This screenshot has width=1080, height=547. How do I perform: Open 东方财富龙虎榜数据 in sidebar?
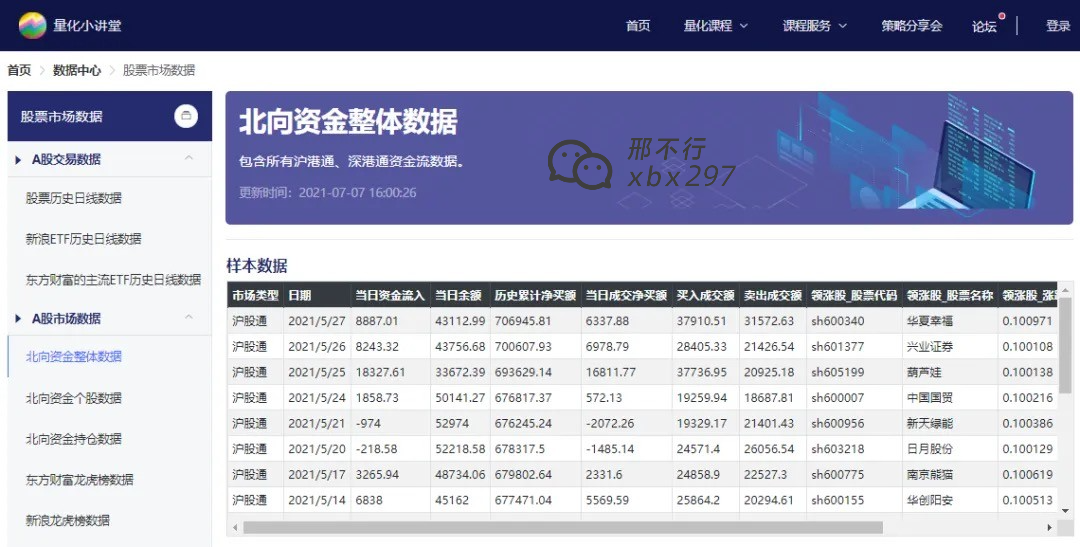(x=80, y=479)
